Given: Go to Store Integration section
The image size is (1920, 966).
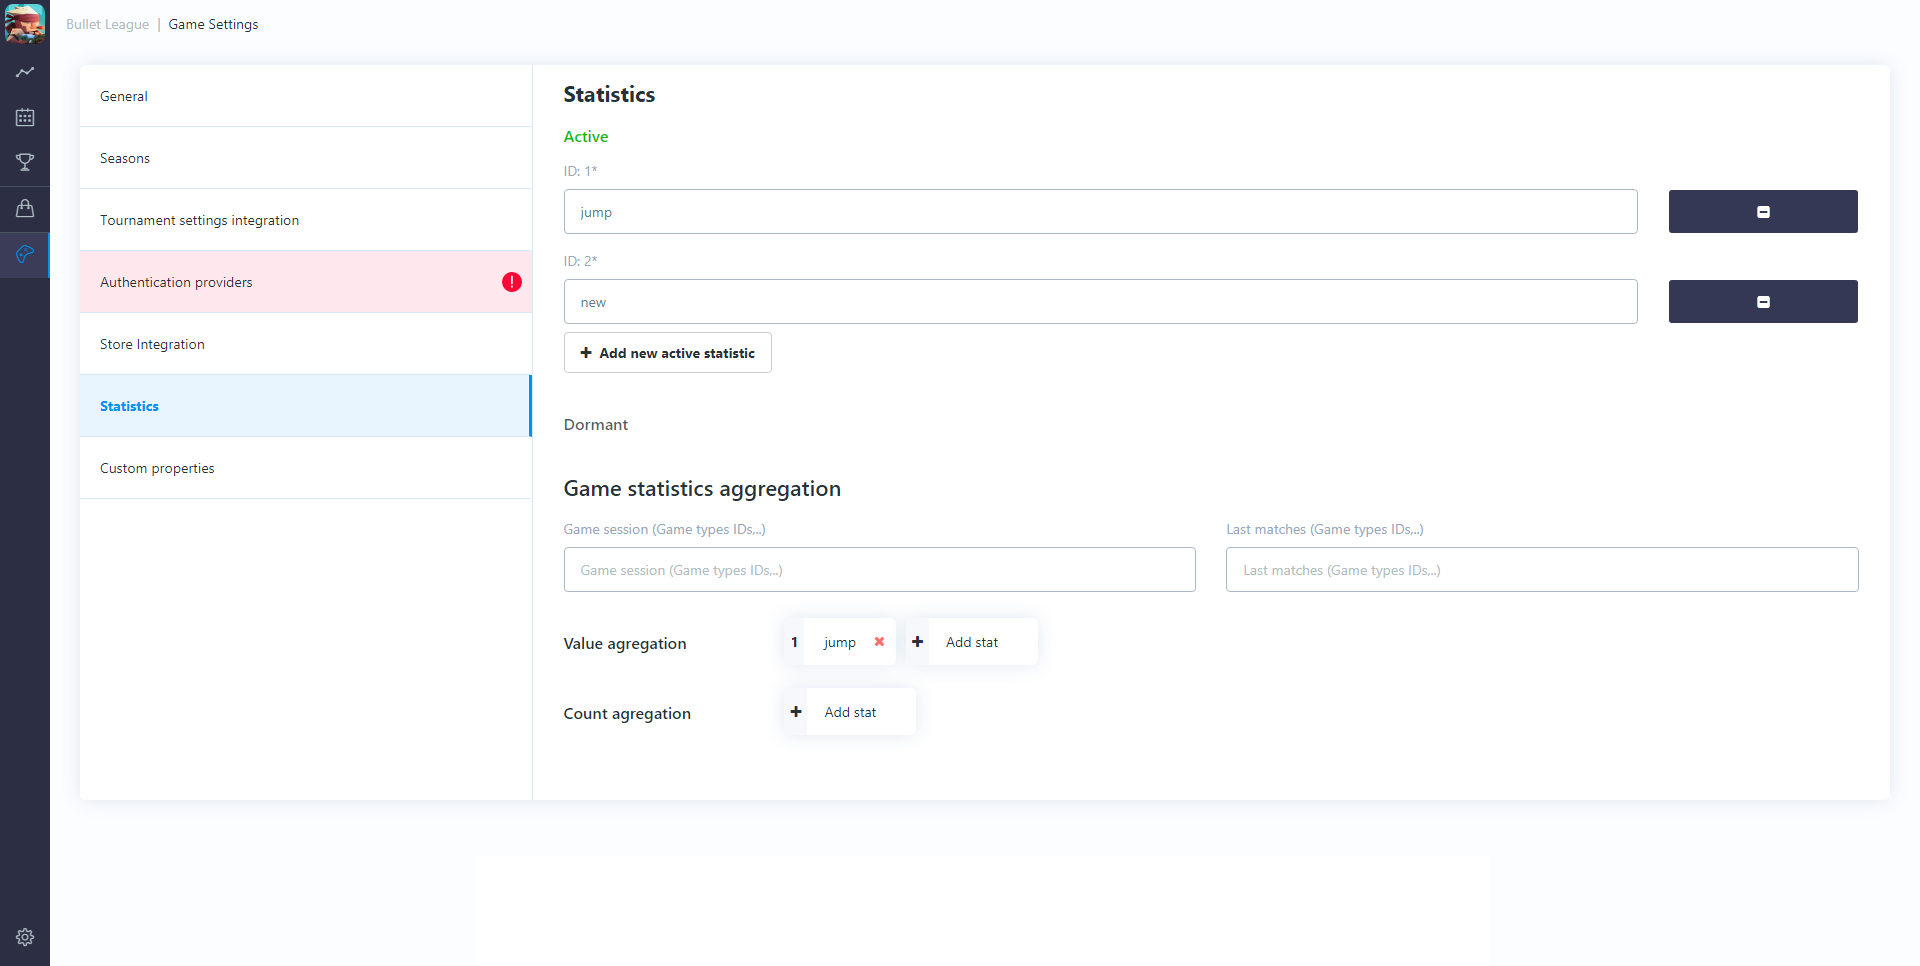Looking at the screenshot, I should 152,345.
